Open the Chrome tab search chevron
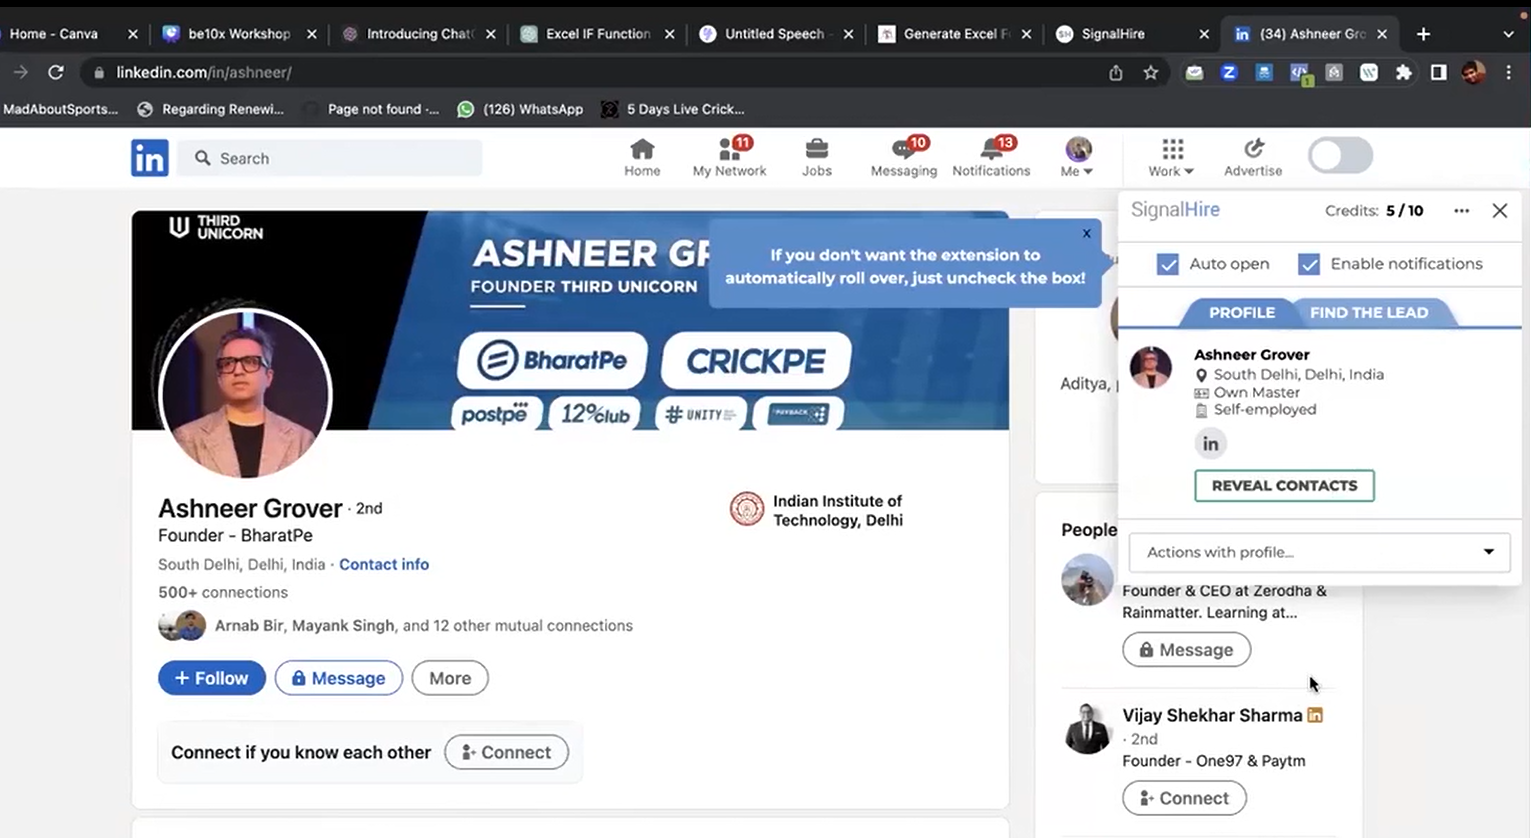 tap(1508, 34)
